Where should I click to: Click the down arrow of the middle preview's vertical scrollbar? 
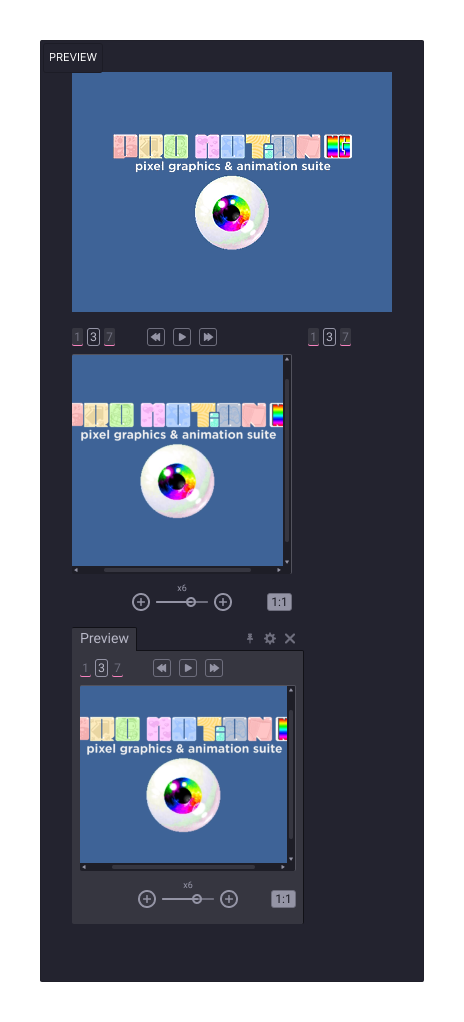pos(287,562)
